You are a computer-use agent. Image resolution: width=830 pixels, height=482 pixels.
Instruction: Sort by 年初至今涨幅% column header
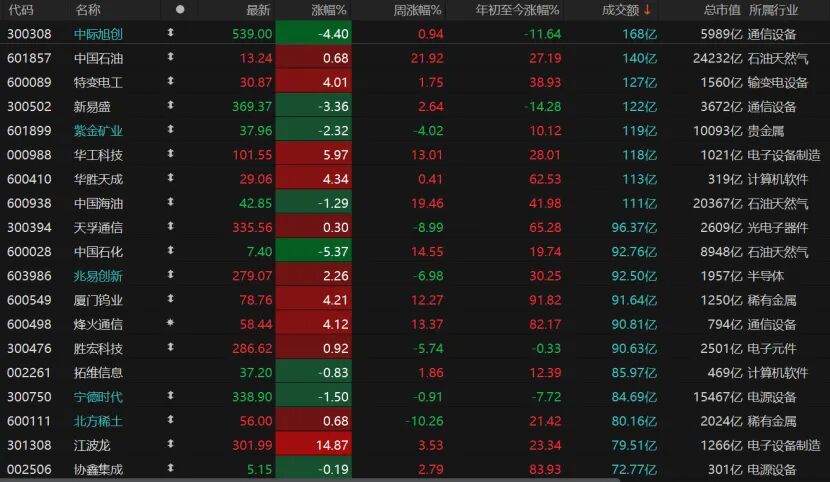(517, 10)
